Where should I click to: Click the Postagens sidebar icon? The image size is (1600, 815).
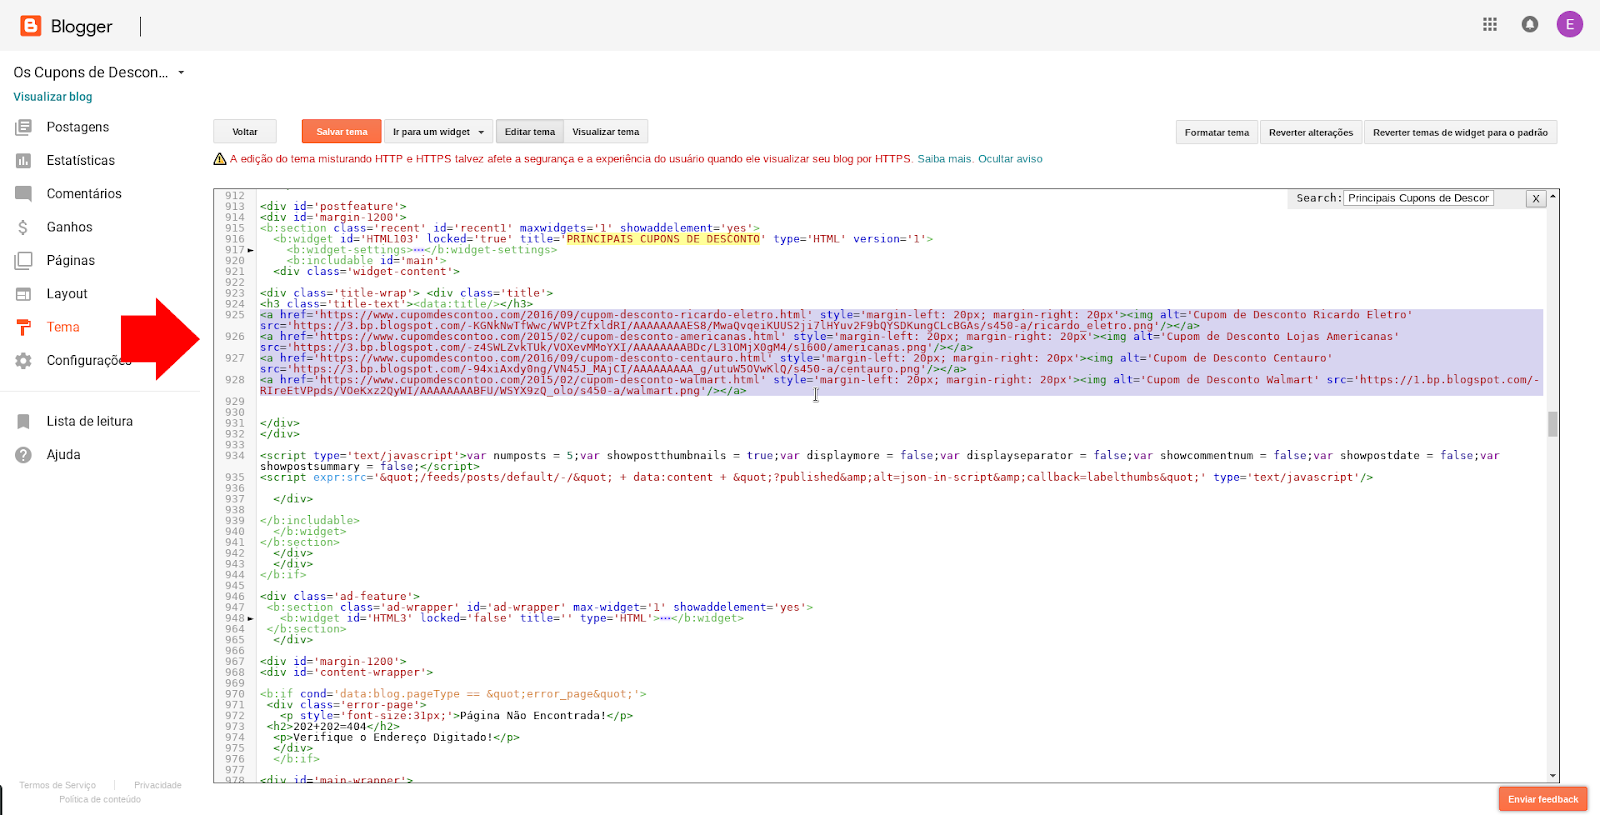click(23, 127)
